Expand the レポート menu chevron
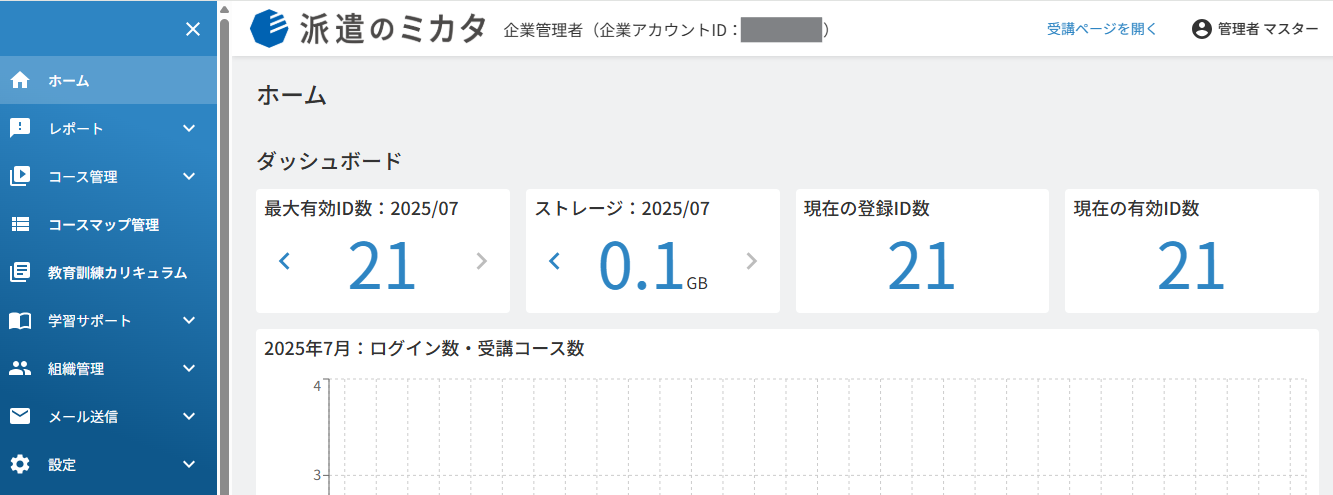Screen dimensions: 1333x495 [x=189, y=129]
